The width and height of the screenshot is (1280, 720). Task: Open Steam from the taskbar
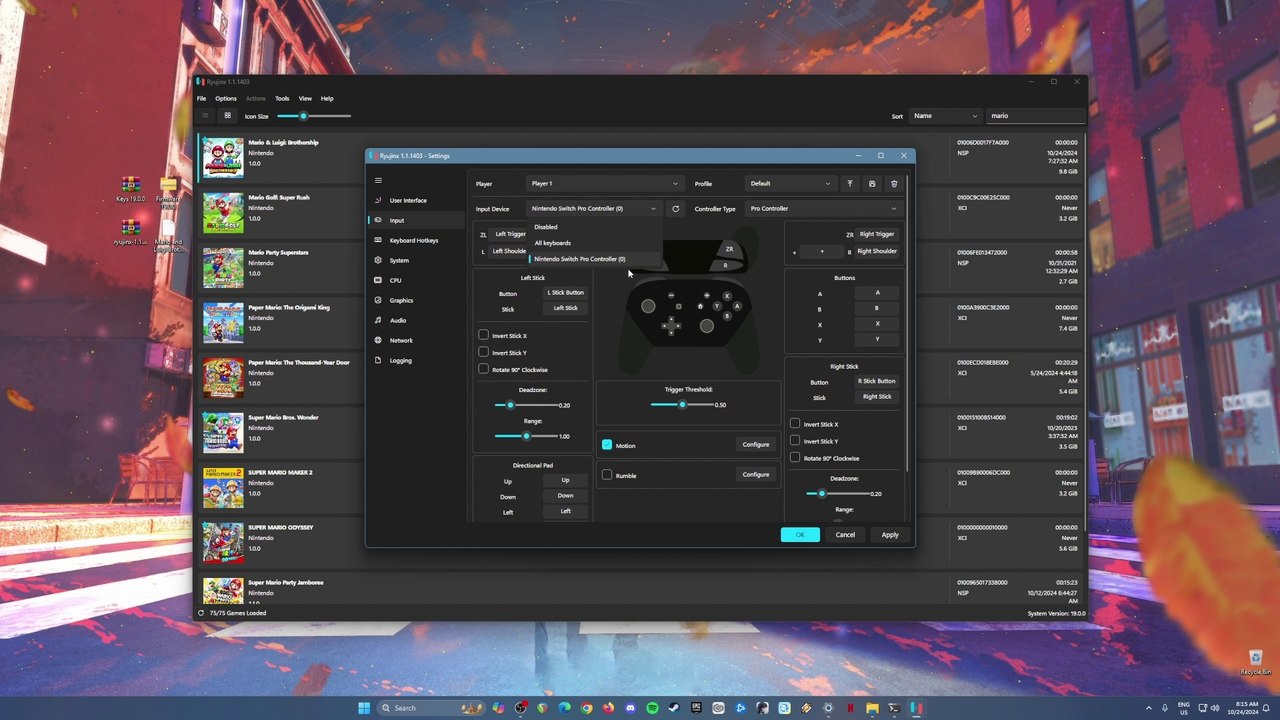(x=674, y=708)
